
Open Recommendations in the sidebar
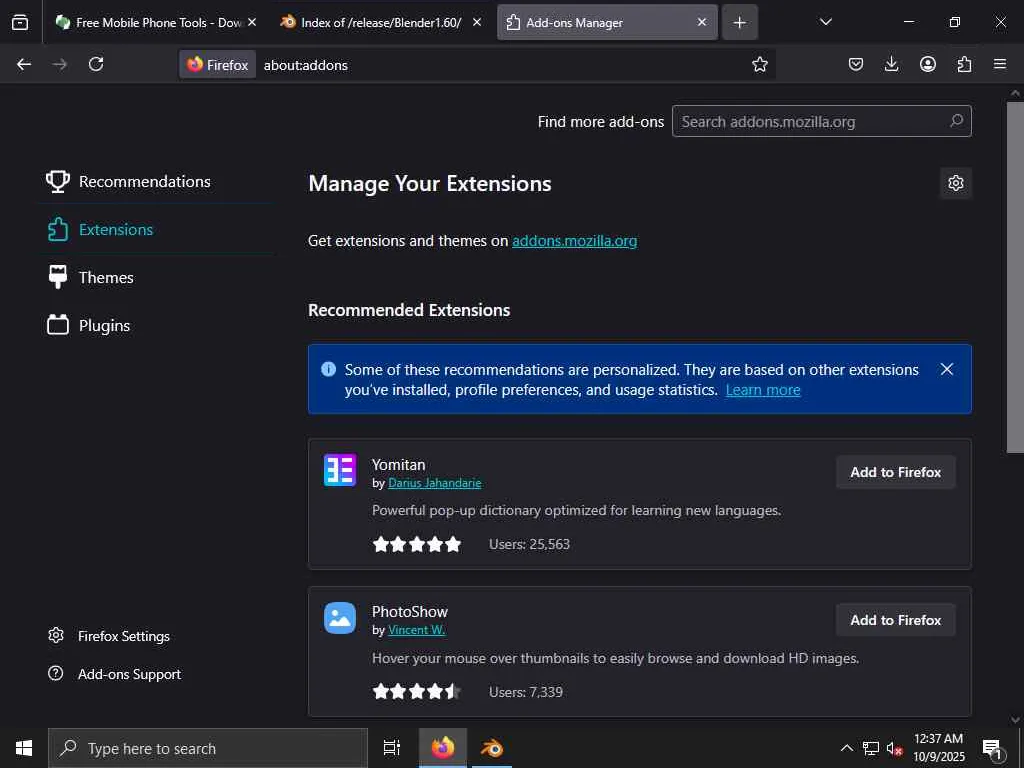[x=128, y=182]
